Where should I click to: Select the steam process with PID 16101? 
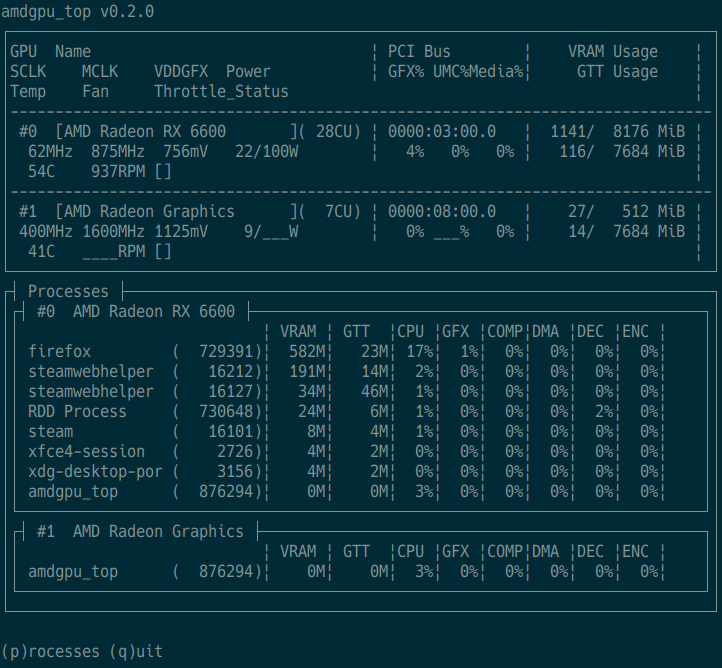50,432
